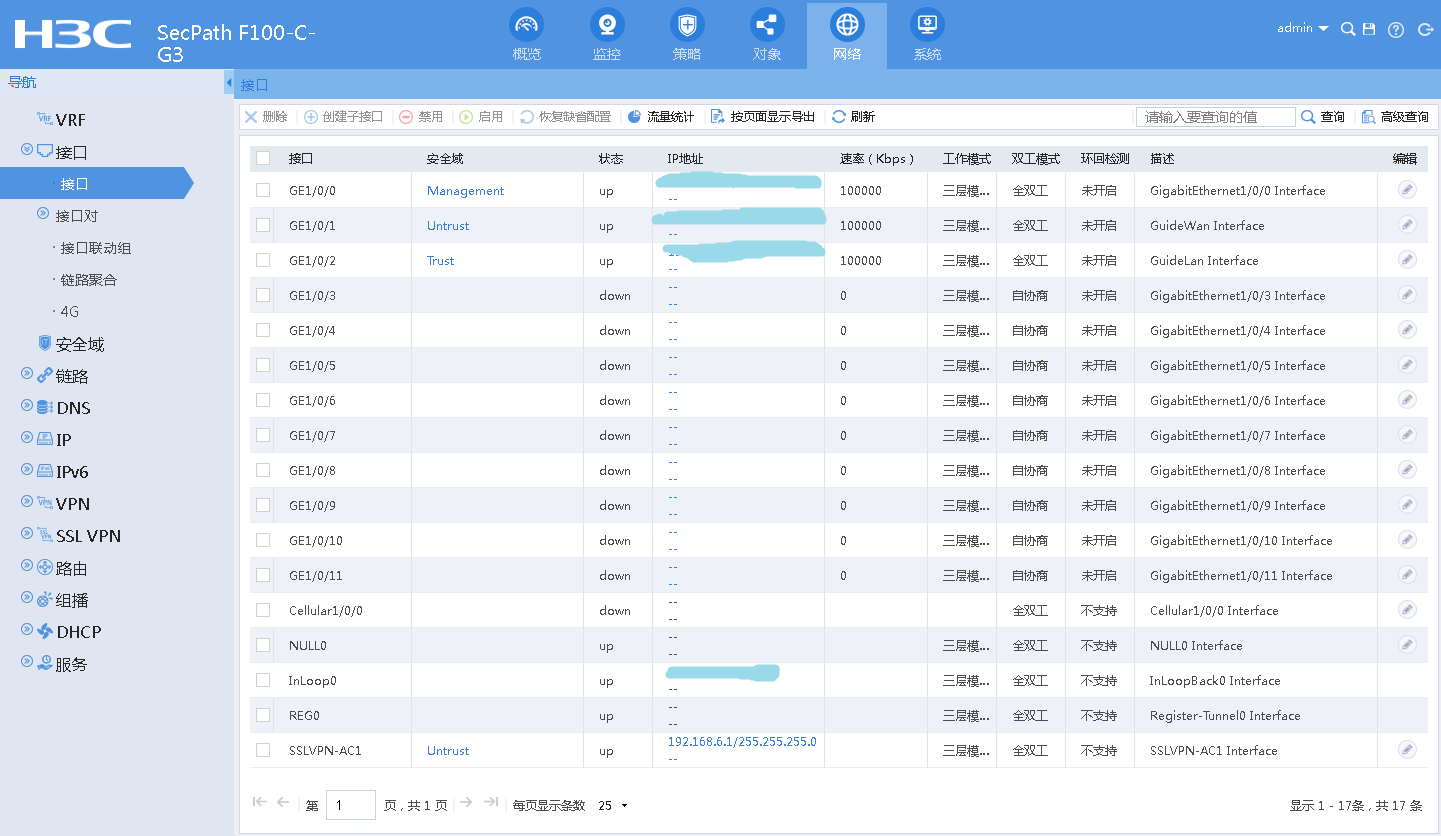Open the 概览 overview dashboard icon
The width and height of the screenshot is (1441, 836).
point(526,25)
